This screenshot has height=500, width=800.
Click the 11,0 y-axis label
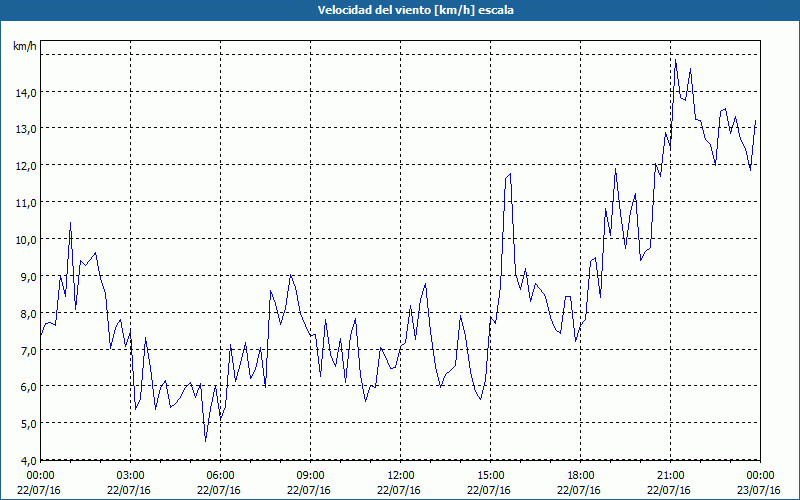(27, 203)
